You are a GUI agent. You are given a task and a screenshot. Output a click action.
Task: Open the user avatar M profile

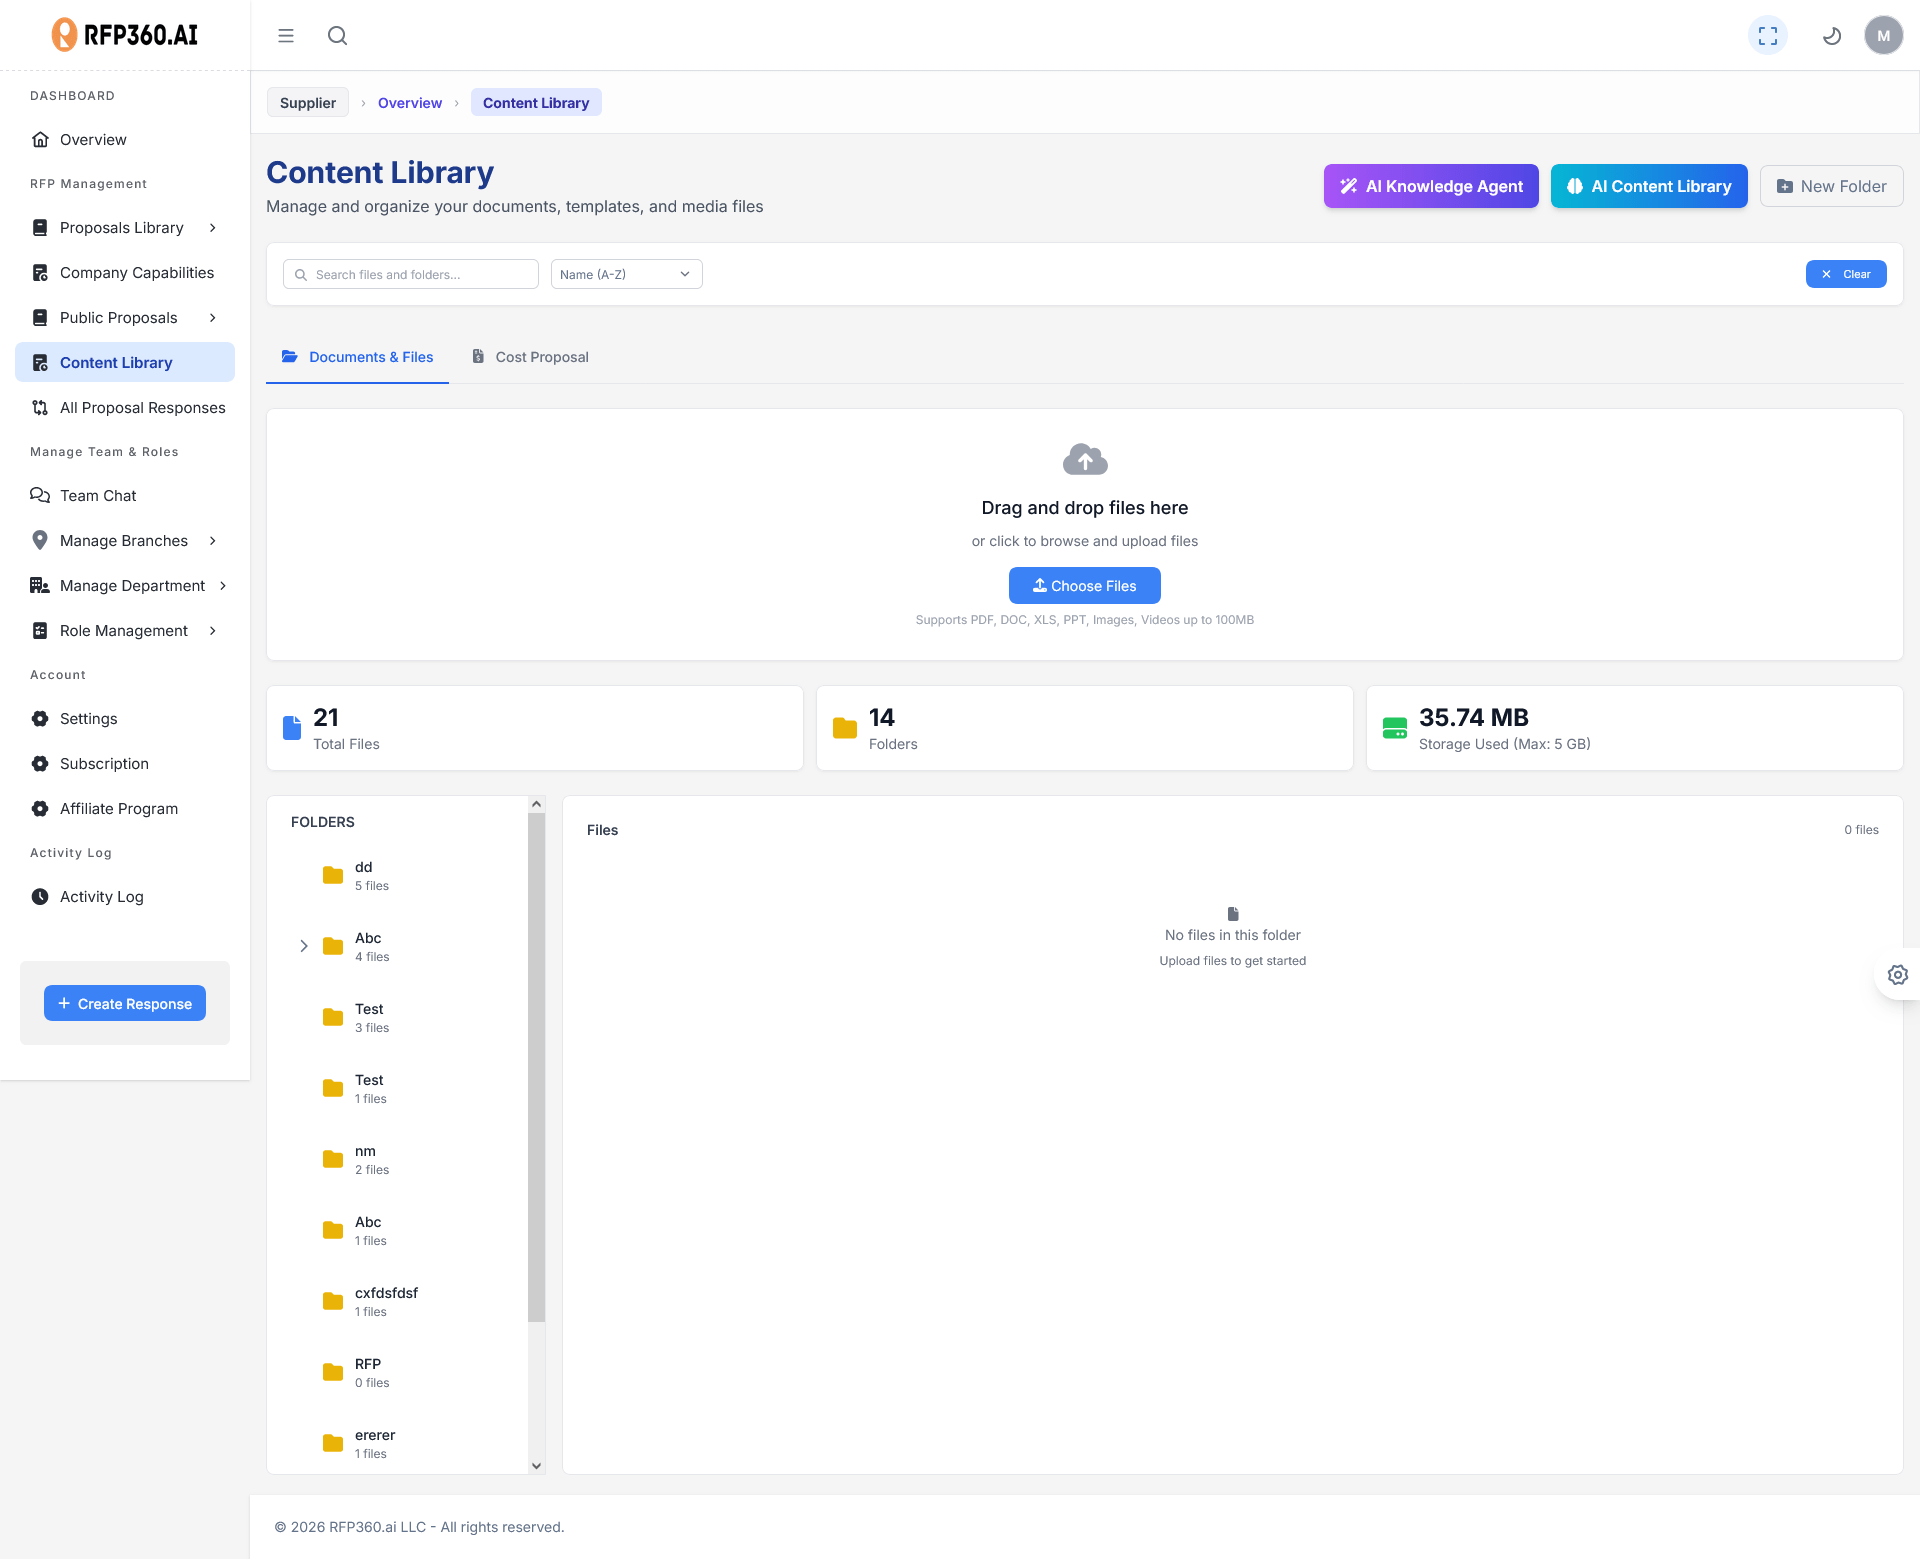(1883, 36)
